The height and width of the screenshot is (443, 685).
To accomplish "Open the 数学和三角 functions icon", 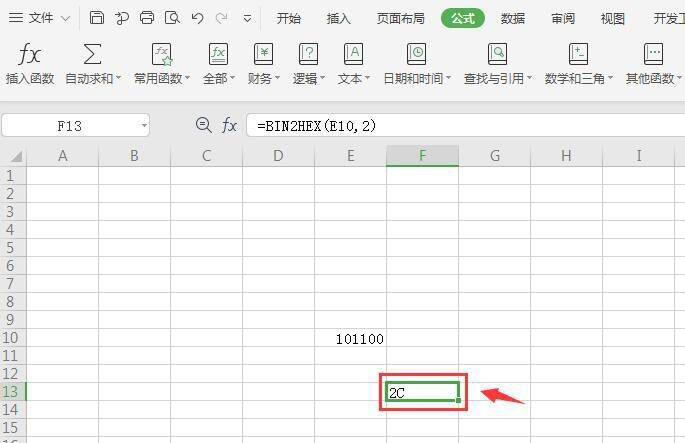I will click(578, 54).
